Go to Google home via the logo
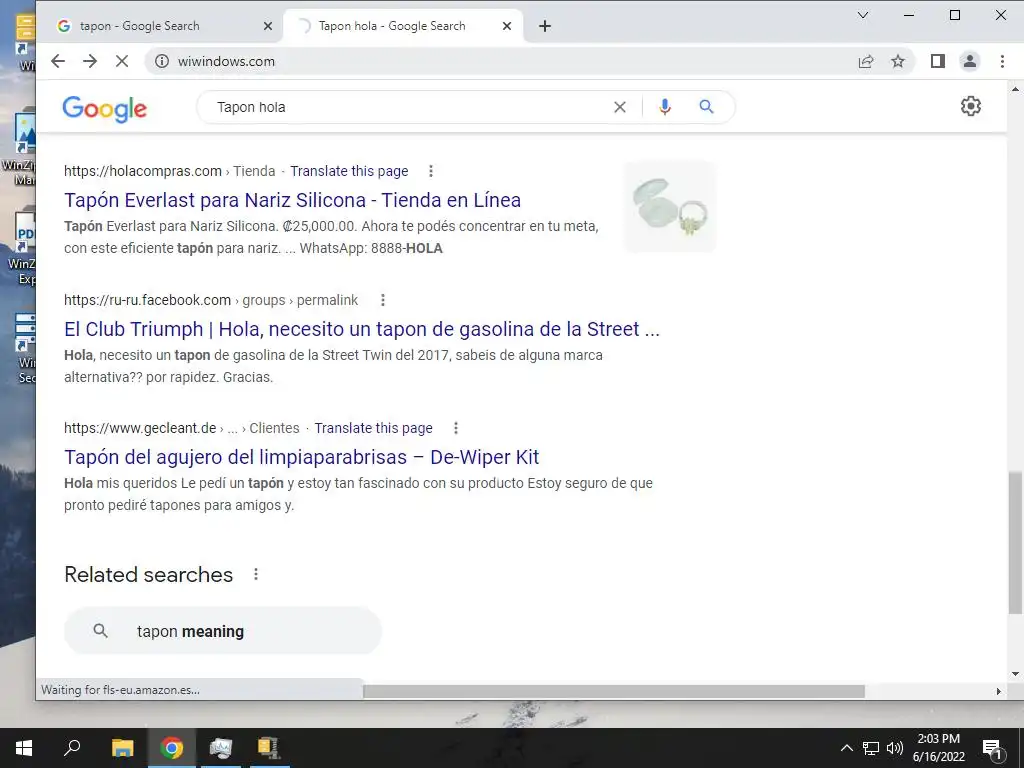Image resolution: width=1024 pixels, height=768 pixels. click(x=104, y=108)
